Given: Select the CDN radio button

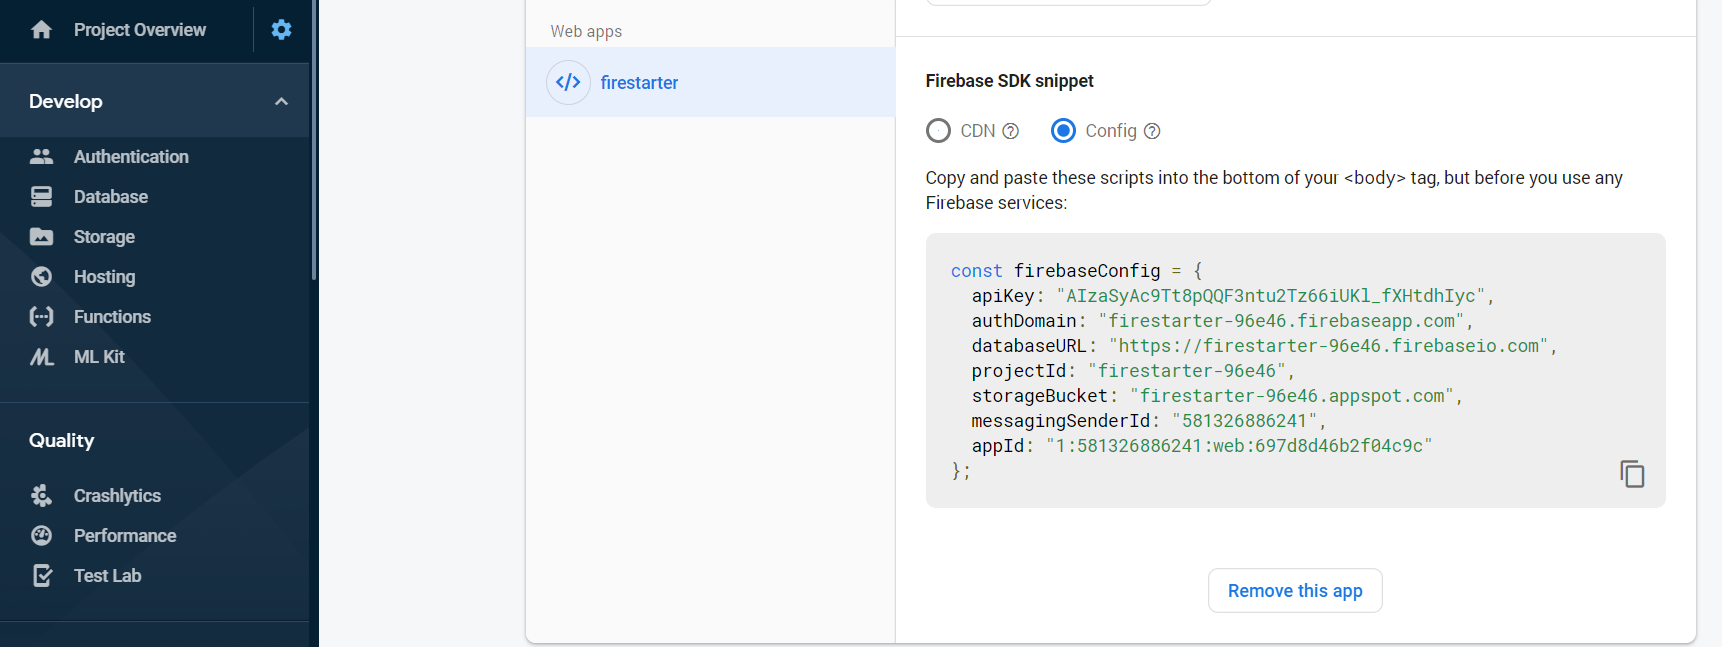Looking at the screenshot, I should pyautogui.click(x=938, y=131).
